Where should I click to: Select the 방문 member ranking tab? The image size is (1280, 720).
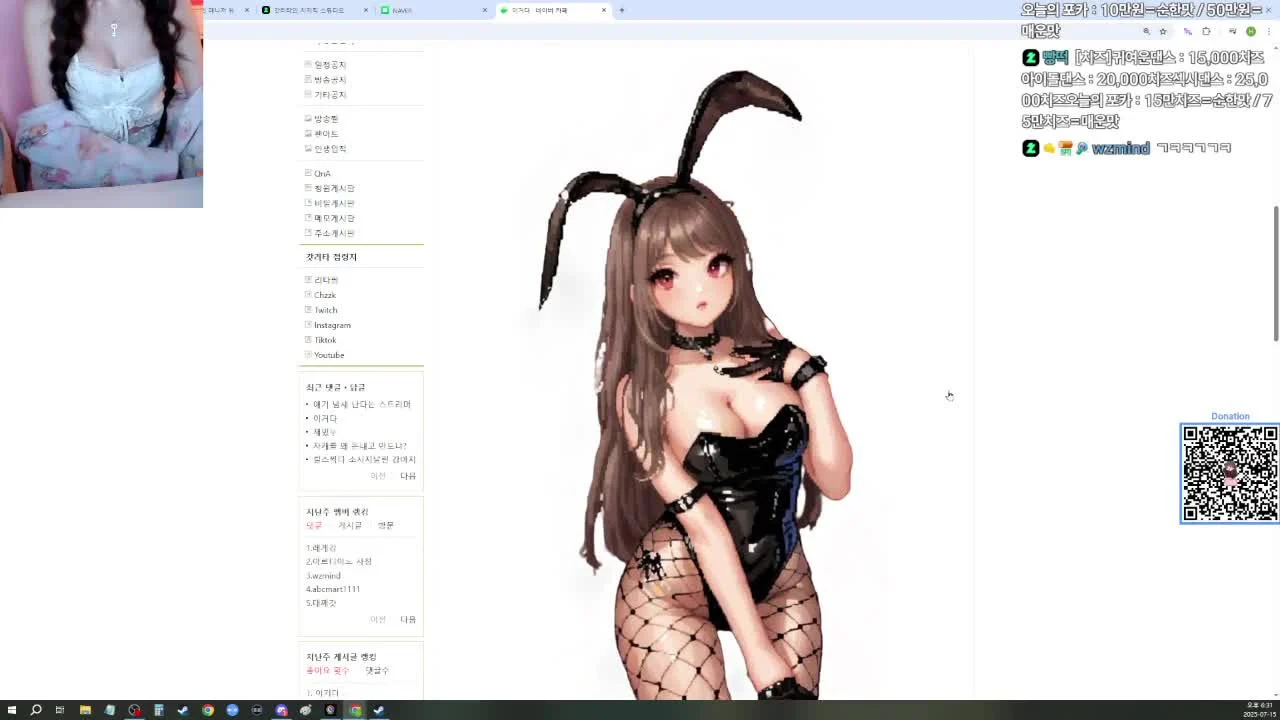point(386,526)
